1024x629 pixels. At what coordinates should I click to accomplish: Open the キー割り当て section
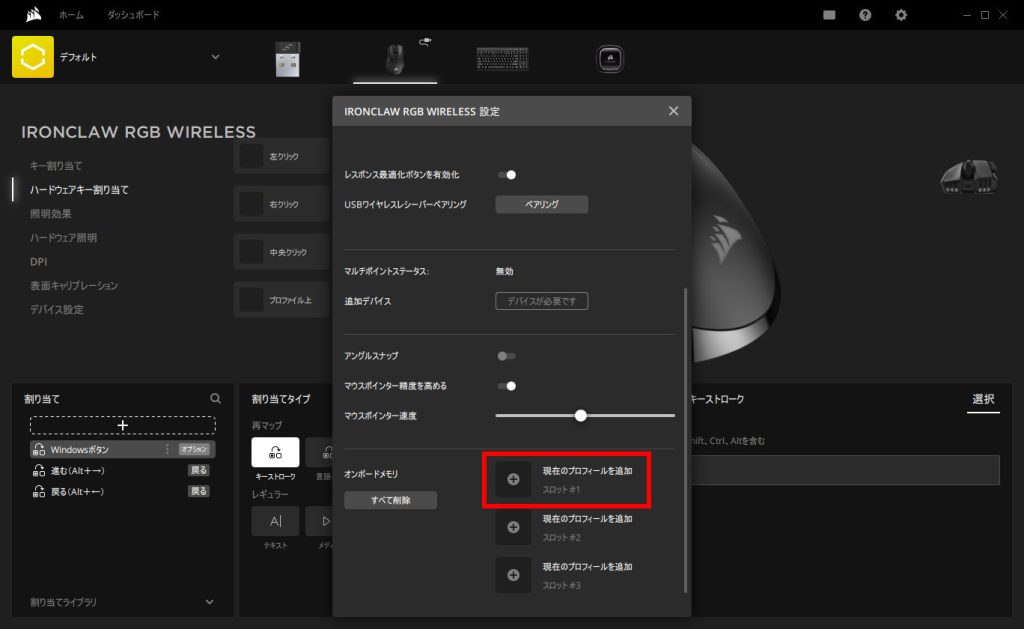click(56, 166)
